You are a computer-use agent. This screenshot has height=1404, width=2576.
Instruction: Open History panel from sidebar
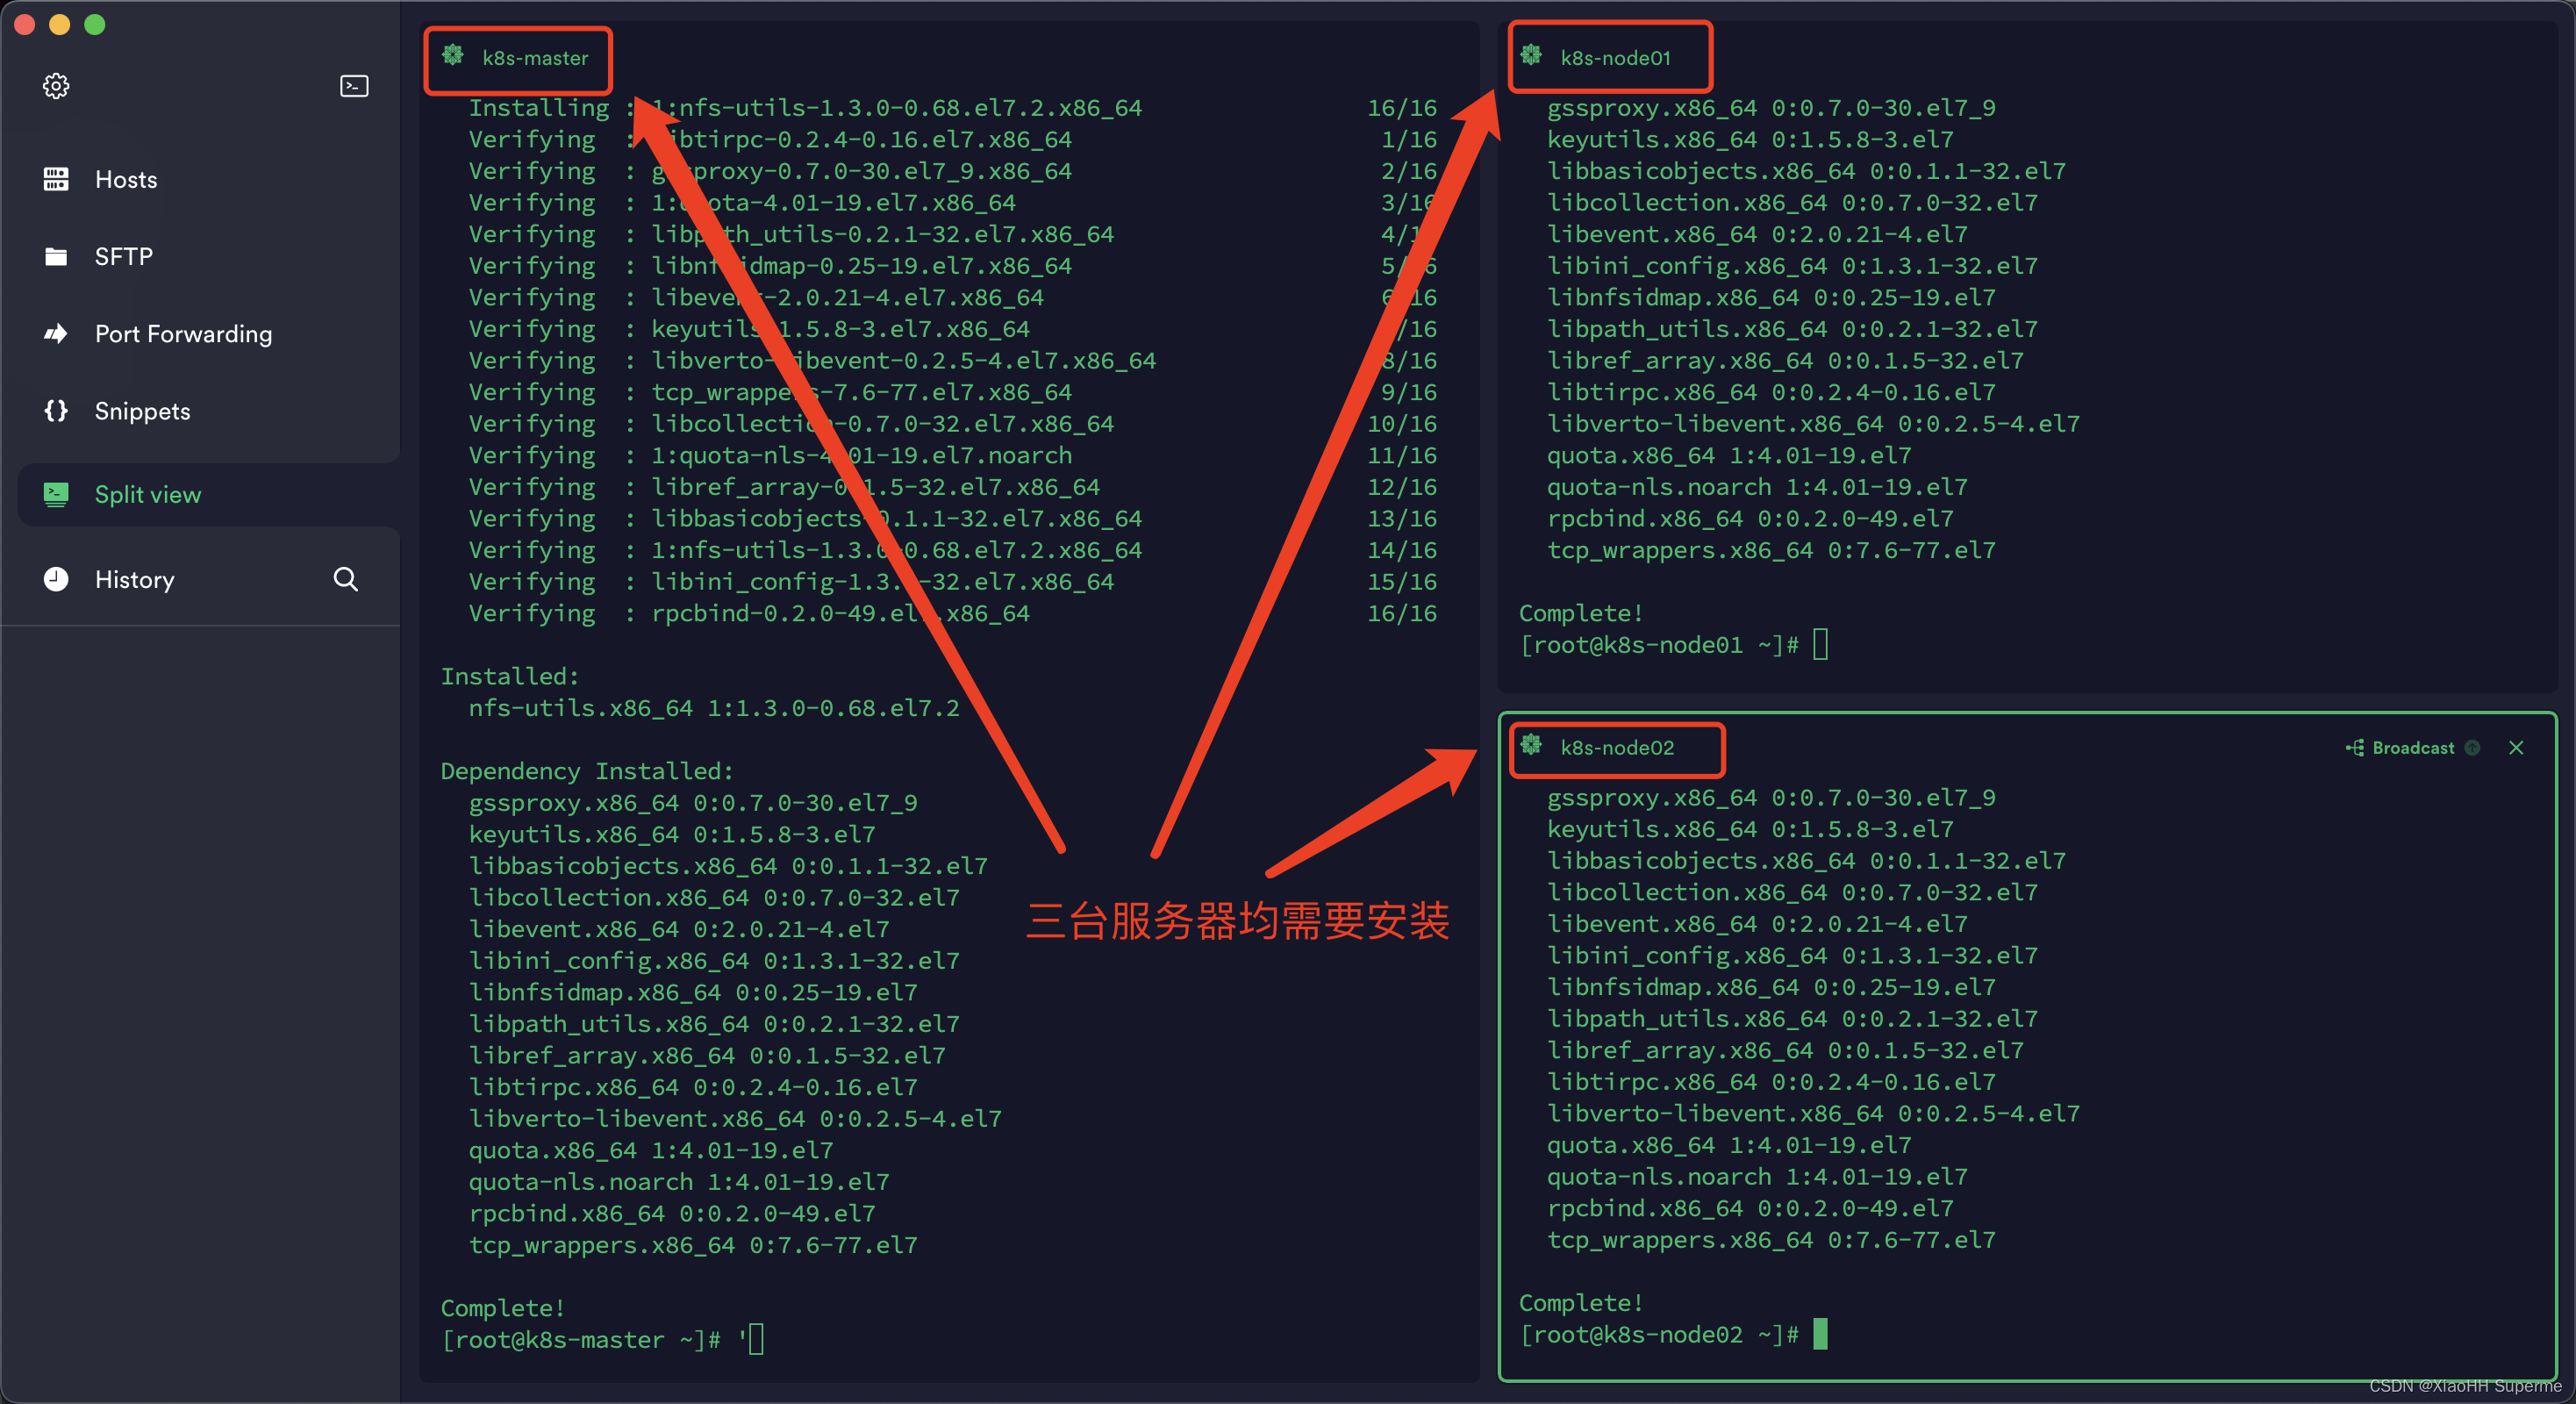[133, 577]
